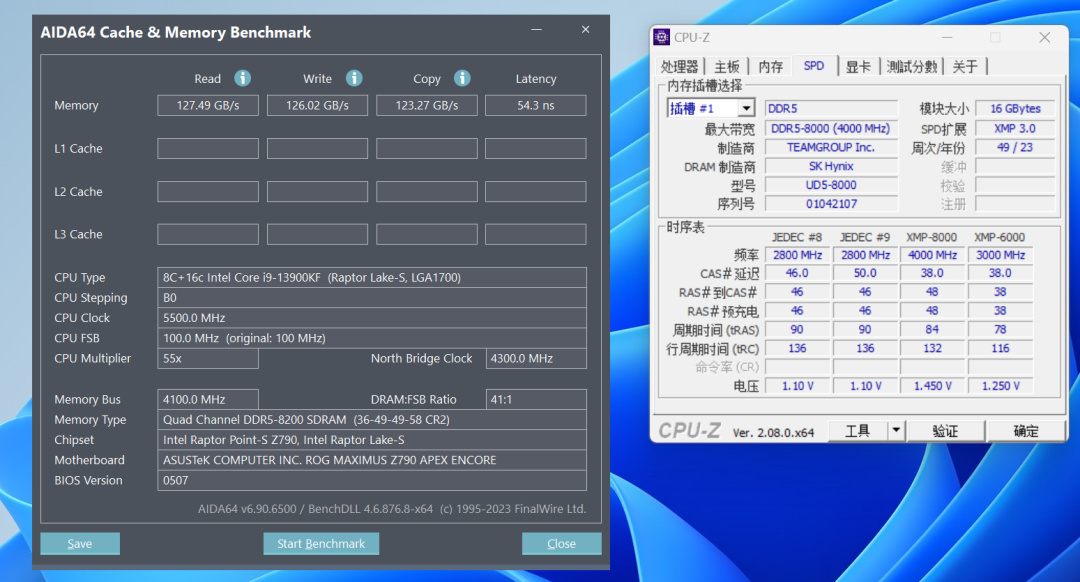Image resolution: width=1080 pixels, height=582 pixels.
Task: Close the CPU-Z window
Action: click(x=1045, y=37)
